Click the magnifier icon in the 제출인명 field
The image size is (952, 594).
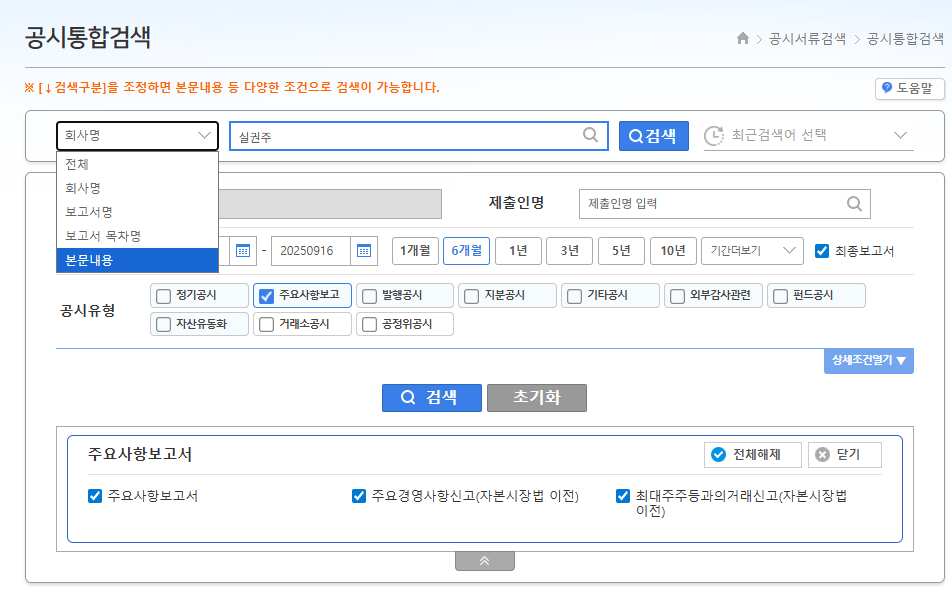click(855, 204)
